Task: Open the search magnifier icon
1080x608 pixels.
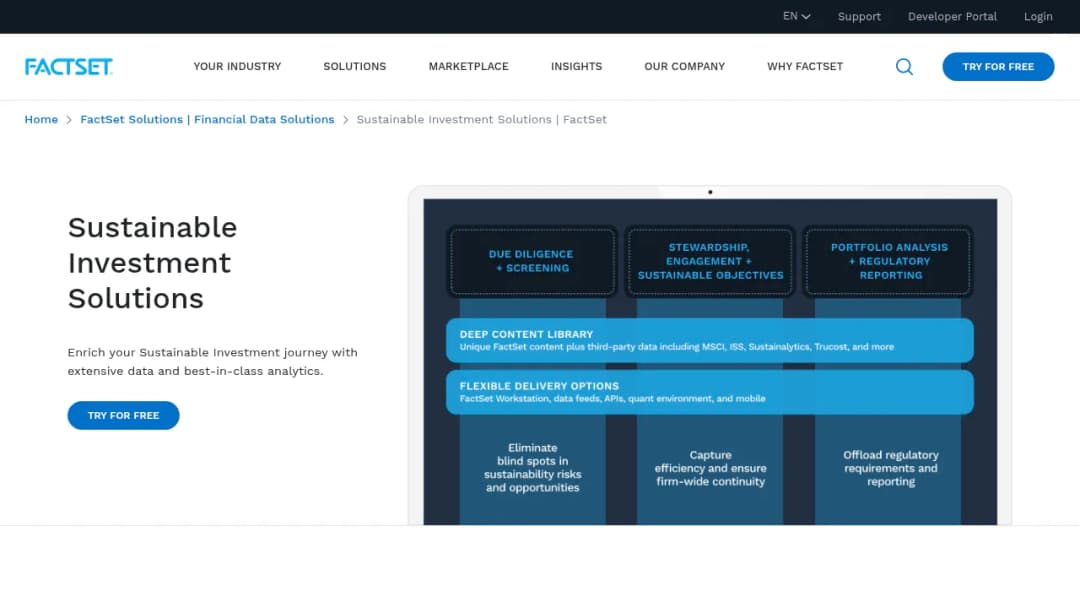Action: click(x=904, y=67)
